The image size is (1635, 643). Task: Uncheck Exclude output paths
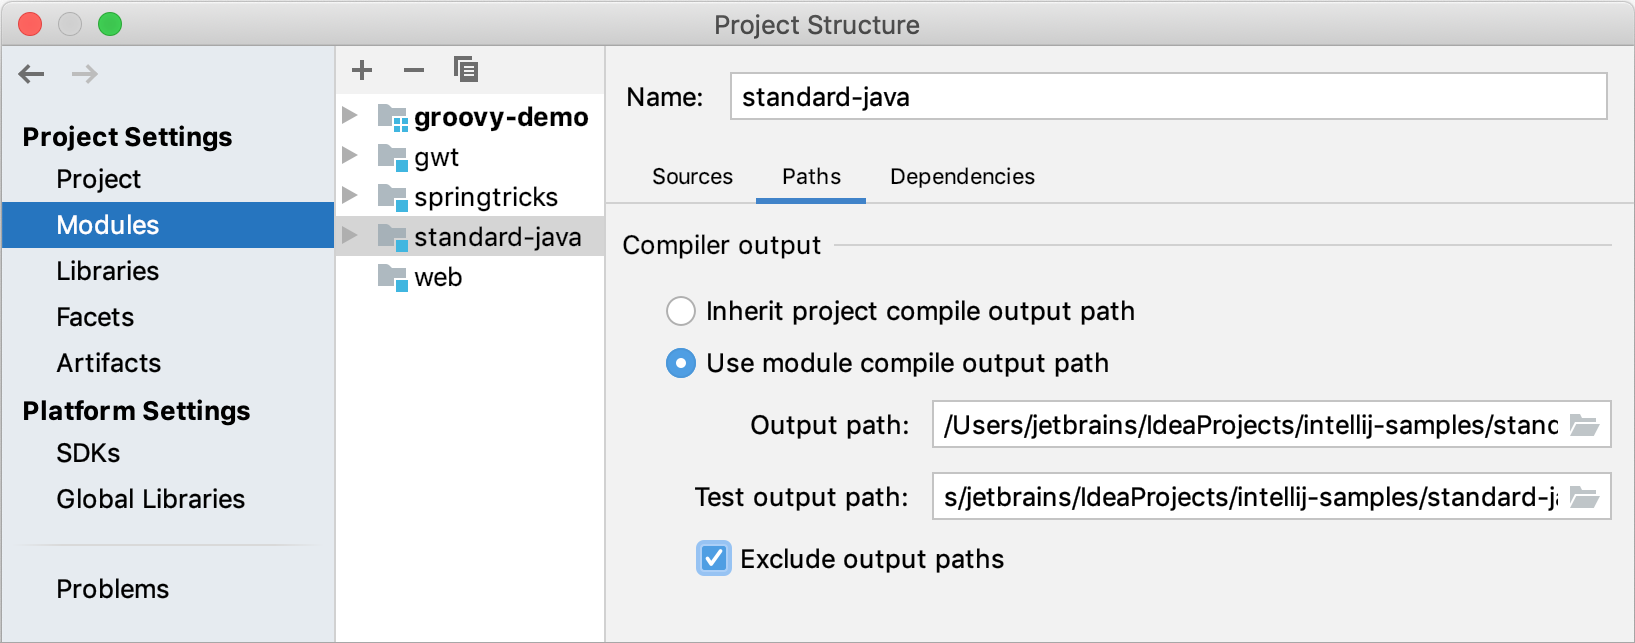(x=713, y=559)
